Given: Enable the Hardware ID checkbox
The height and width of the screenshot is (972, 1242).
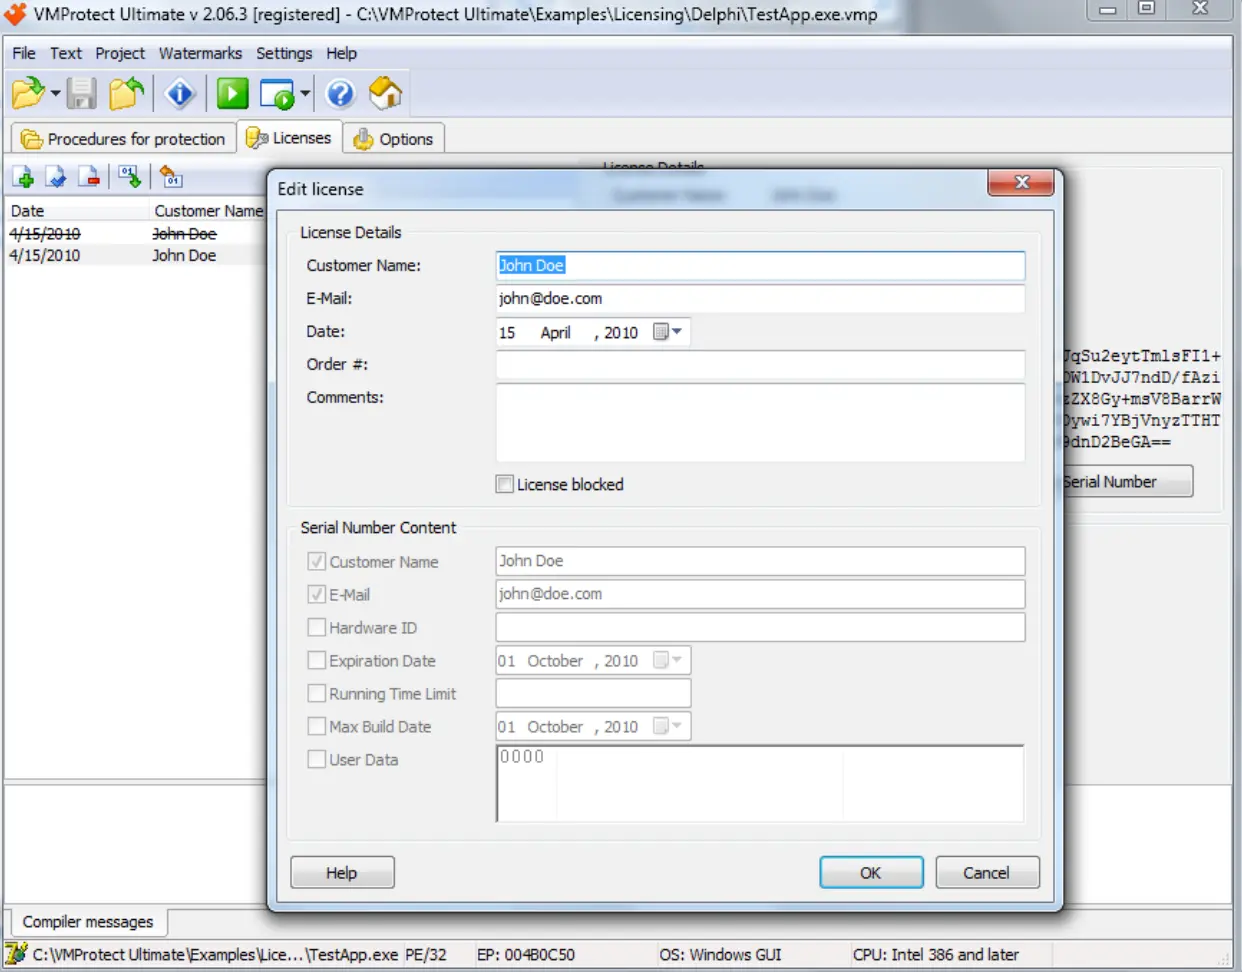Looking at the screenshot, I should coord(316,627).
